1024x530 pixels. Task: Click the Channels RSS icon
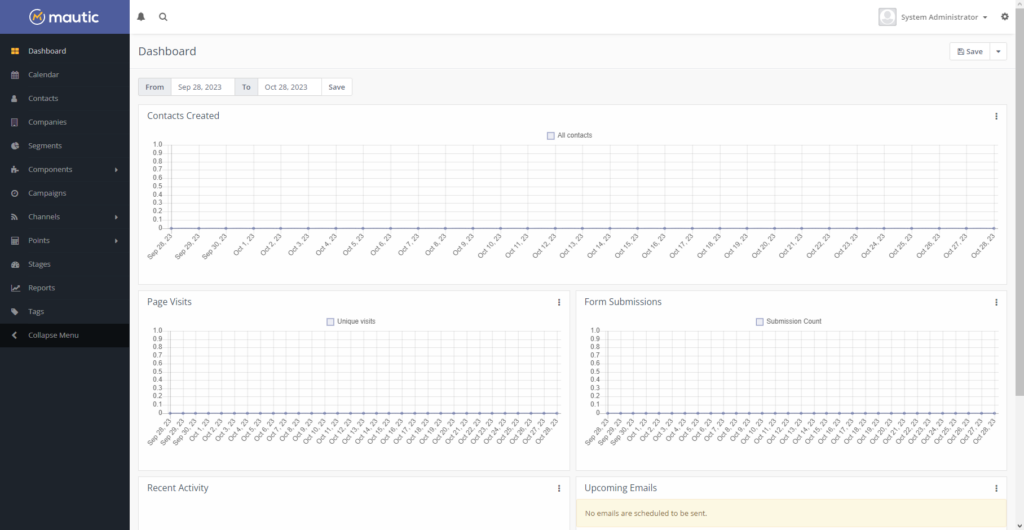point(15,217)
